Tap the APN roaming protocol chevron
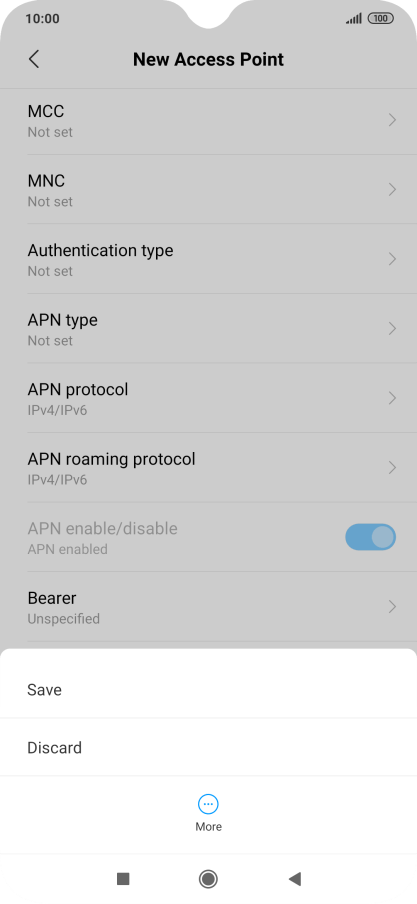Viewport: 417px width, 904px height. coord(392,468)
